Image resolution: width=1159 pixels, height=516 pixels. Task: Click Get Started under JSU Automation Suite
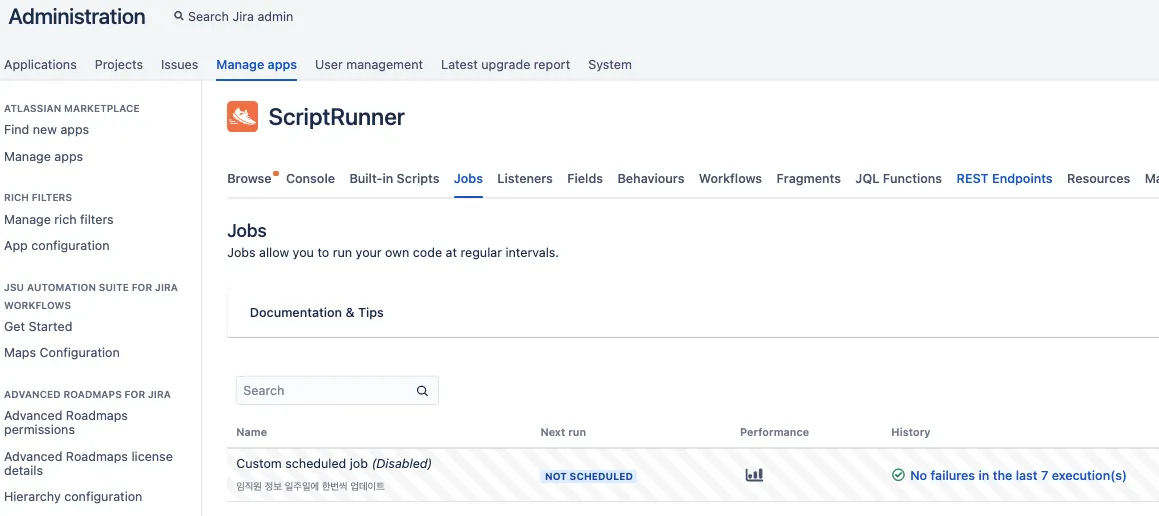click(x=38, y=326)
